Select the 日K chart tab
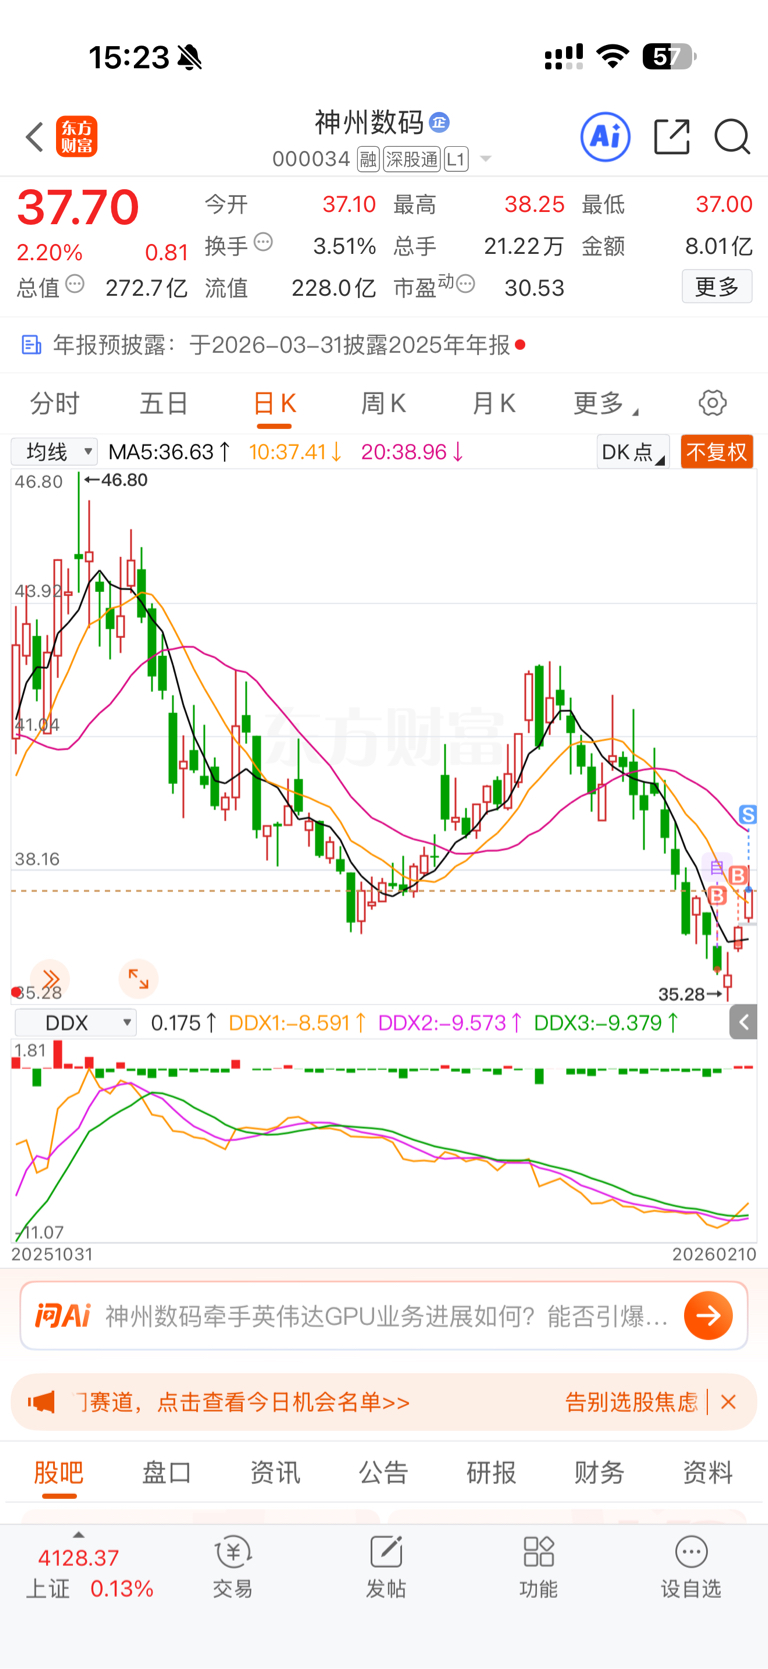 tap(274, 403)
